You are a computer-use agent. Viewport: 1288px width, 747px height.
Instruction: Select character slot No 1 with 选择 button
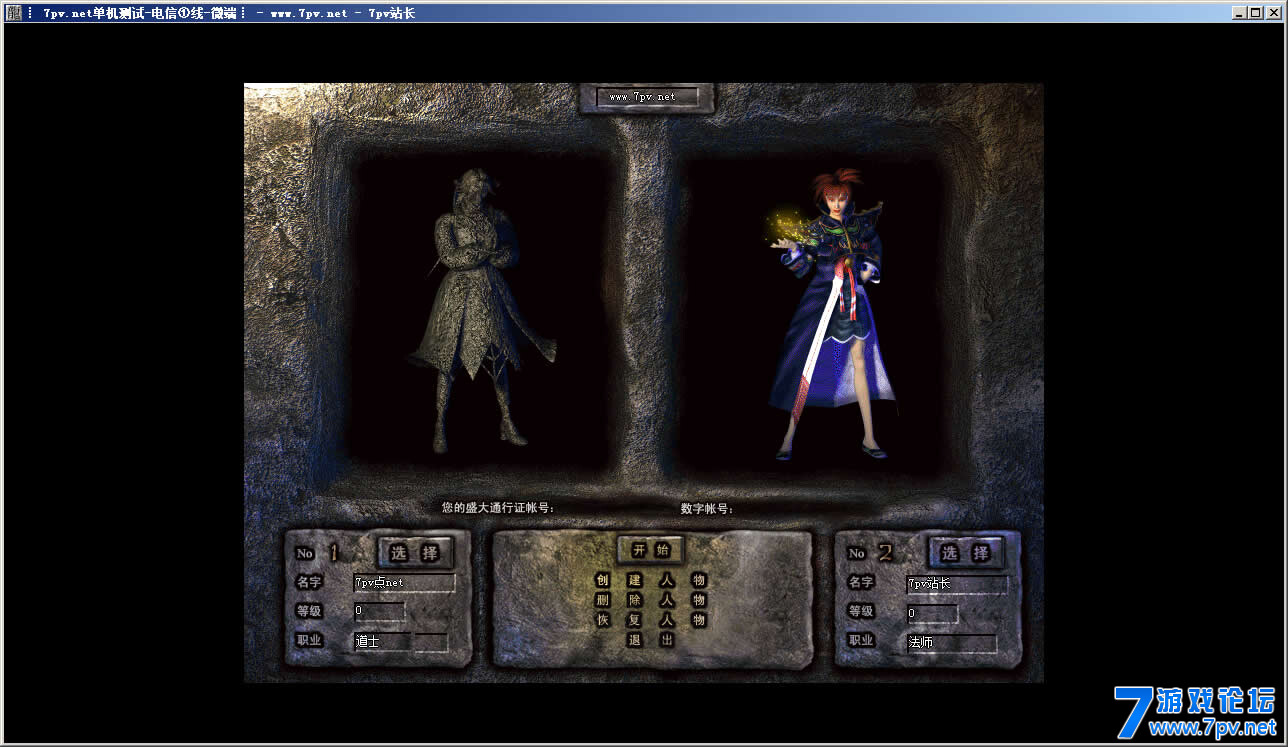coord(415,552)
